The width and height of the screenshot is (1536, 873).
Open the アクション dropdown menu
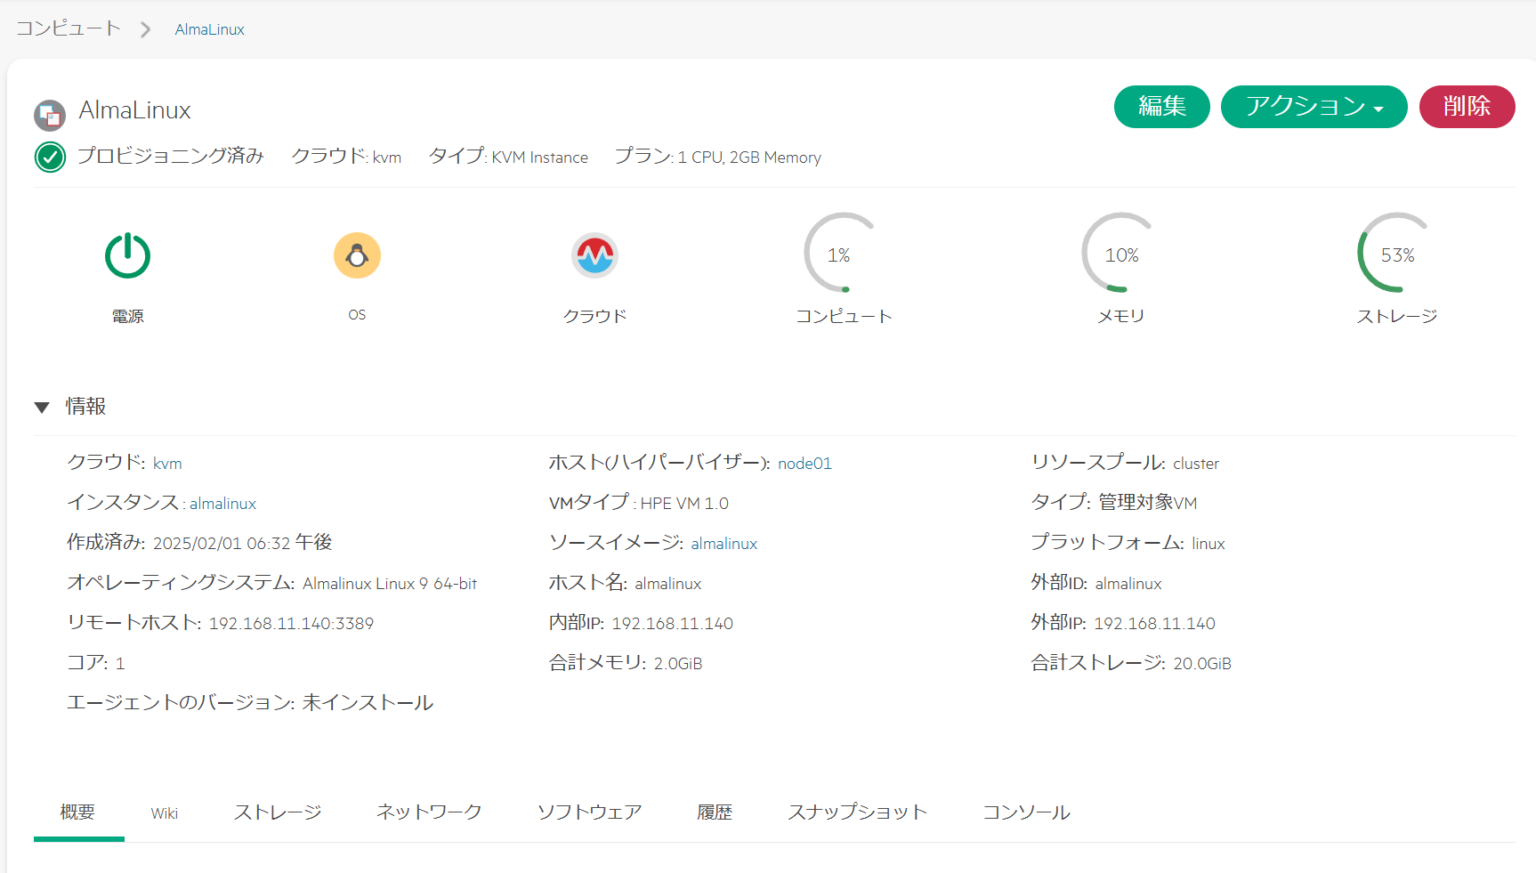(x=1313, y=106)
